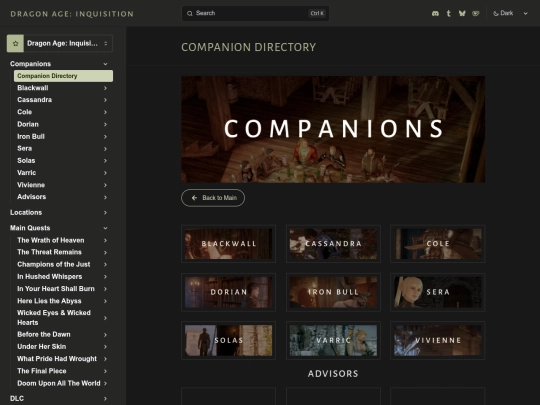540x405 pixels.
Task: Click the magnifier icon in search bar
Action: click(190, 13)
